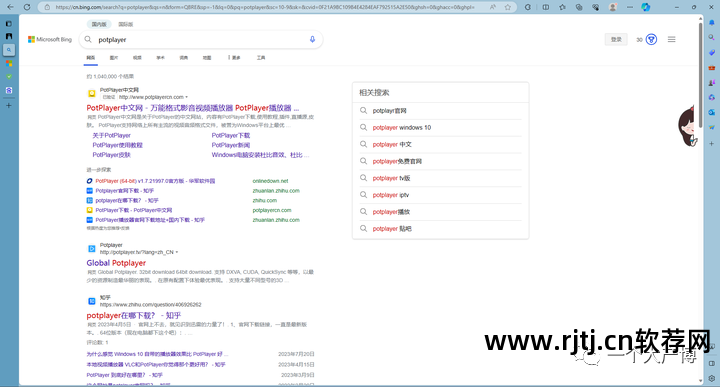The image size is (720, 387).
Task: Open the tab actions menu icon atop vertical tabs
Action: [9, 23]
